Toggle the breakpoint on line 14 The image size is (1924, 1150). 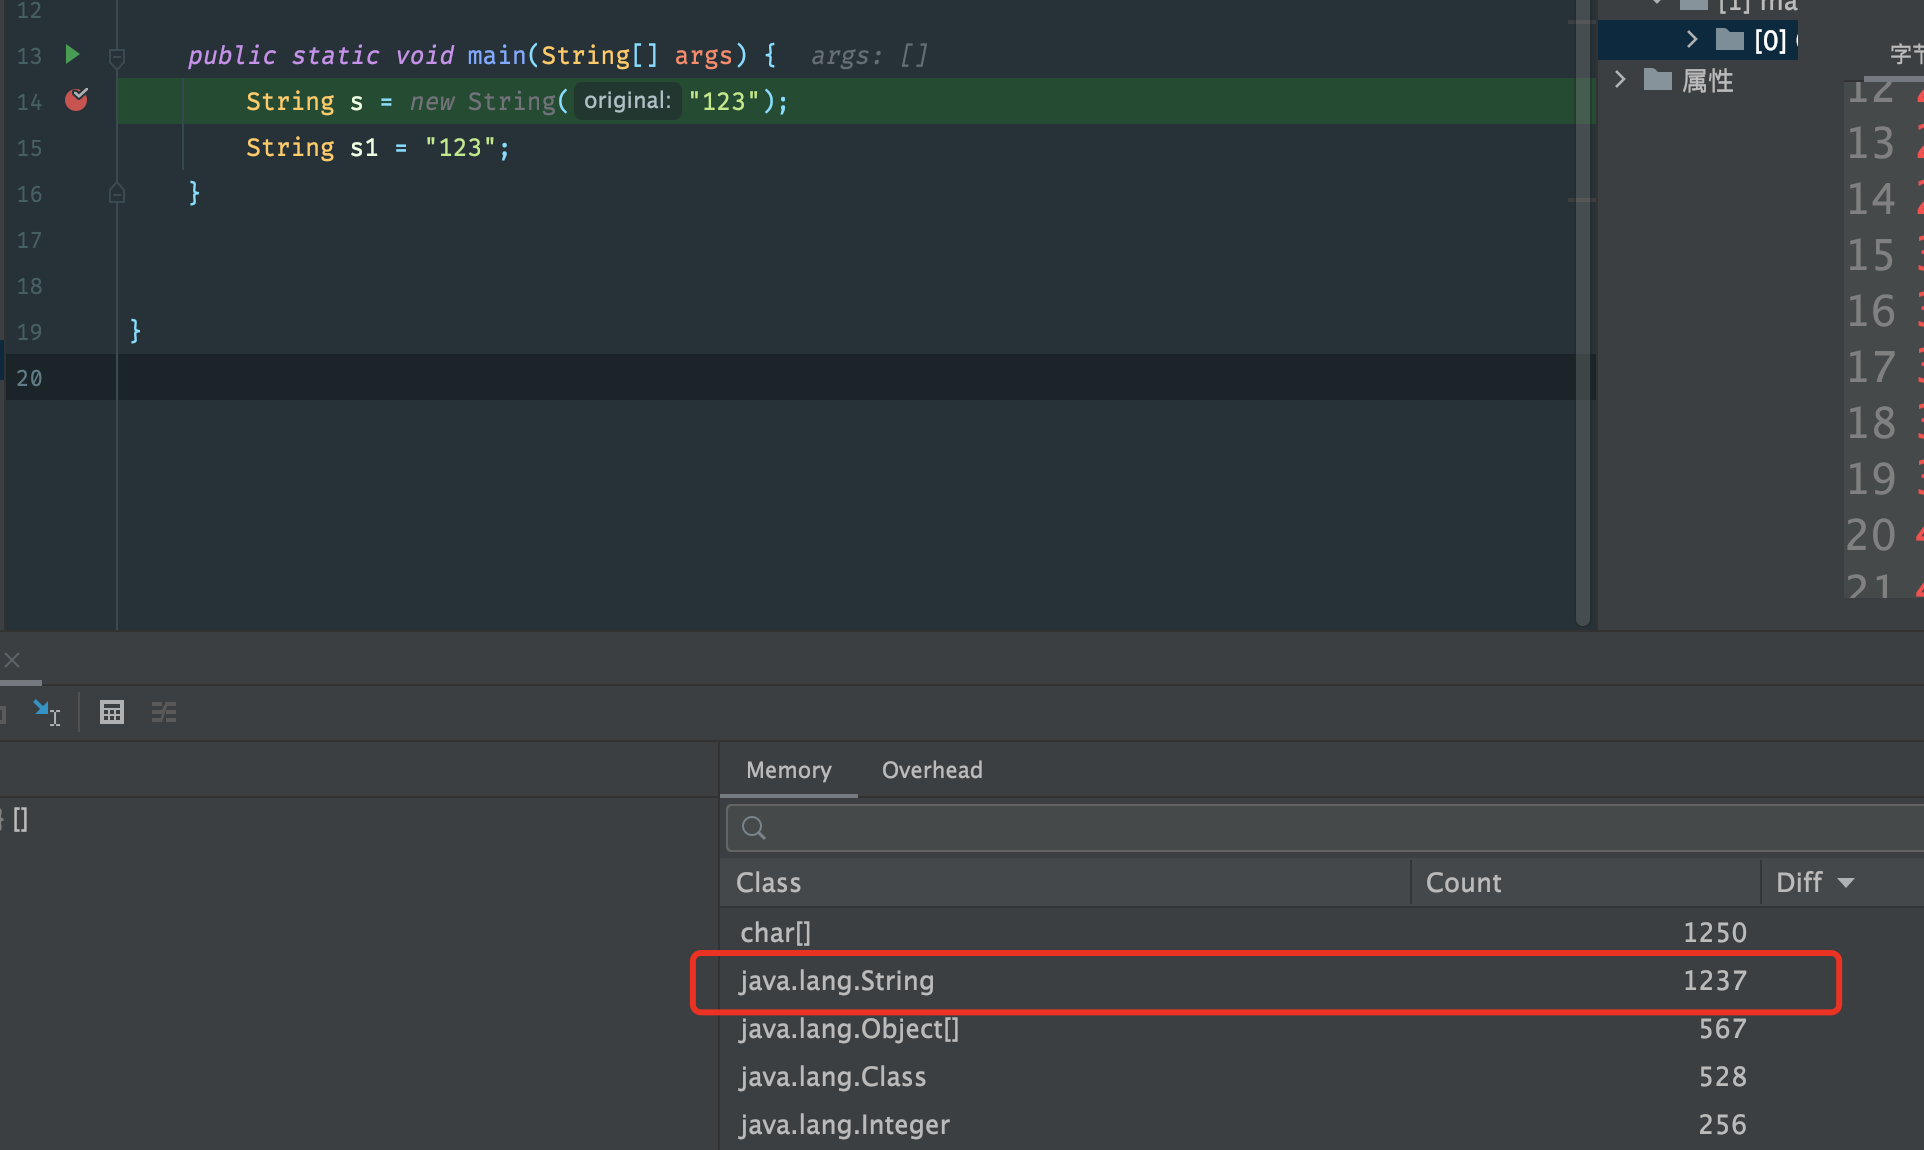[x=76, y=99]
